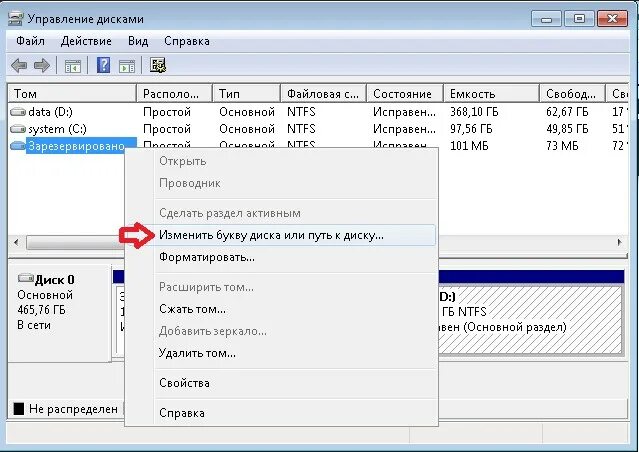Click the 101 МБ capacity cell

click(469, 146)
